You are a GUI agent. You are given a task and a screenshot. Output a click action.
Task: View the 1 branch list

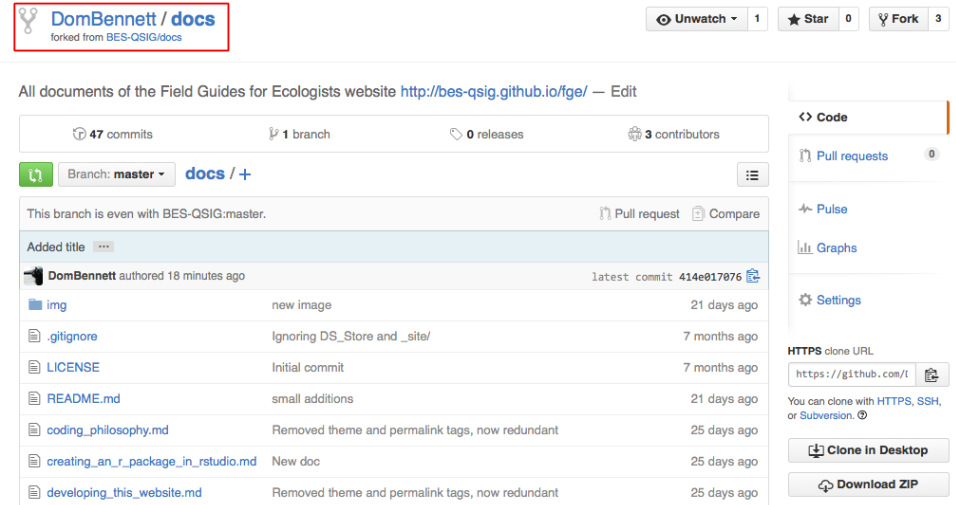pyautogui.click(x=299, y=134)
